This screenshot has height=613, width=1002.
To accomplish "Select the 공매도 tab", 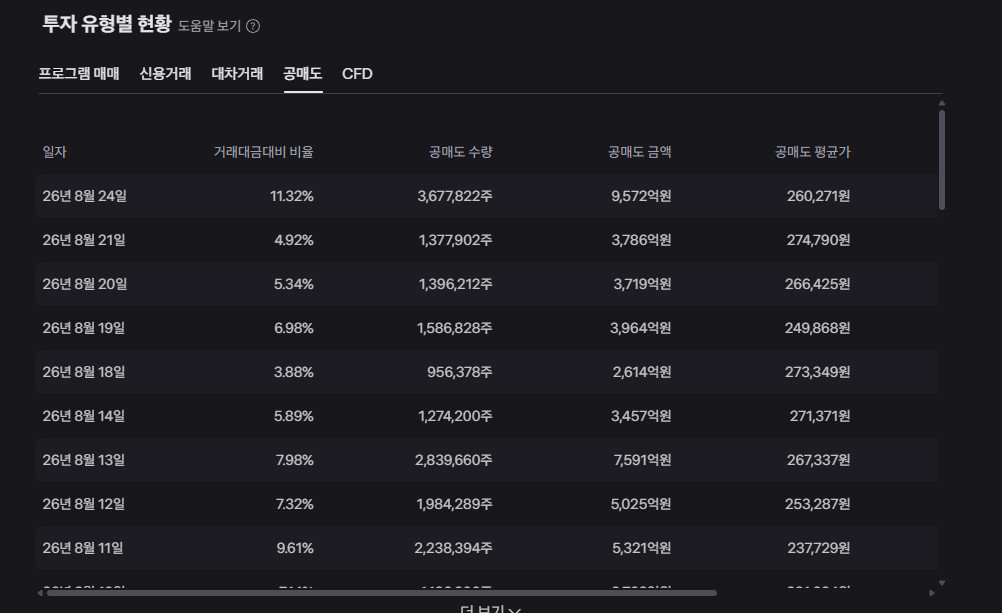I will [x=303, y=74].
